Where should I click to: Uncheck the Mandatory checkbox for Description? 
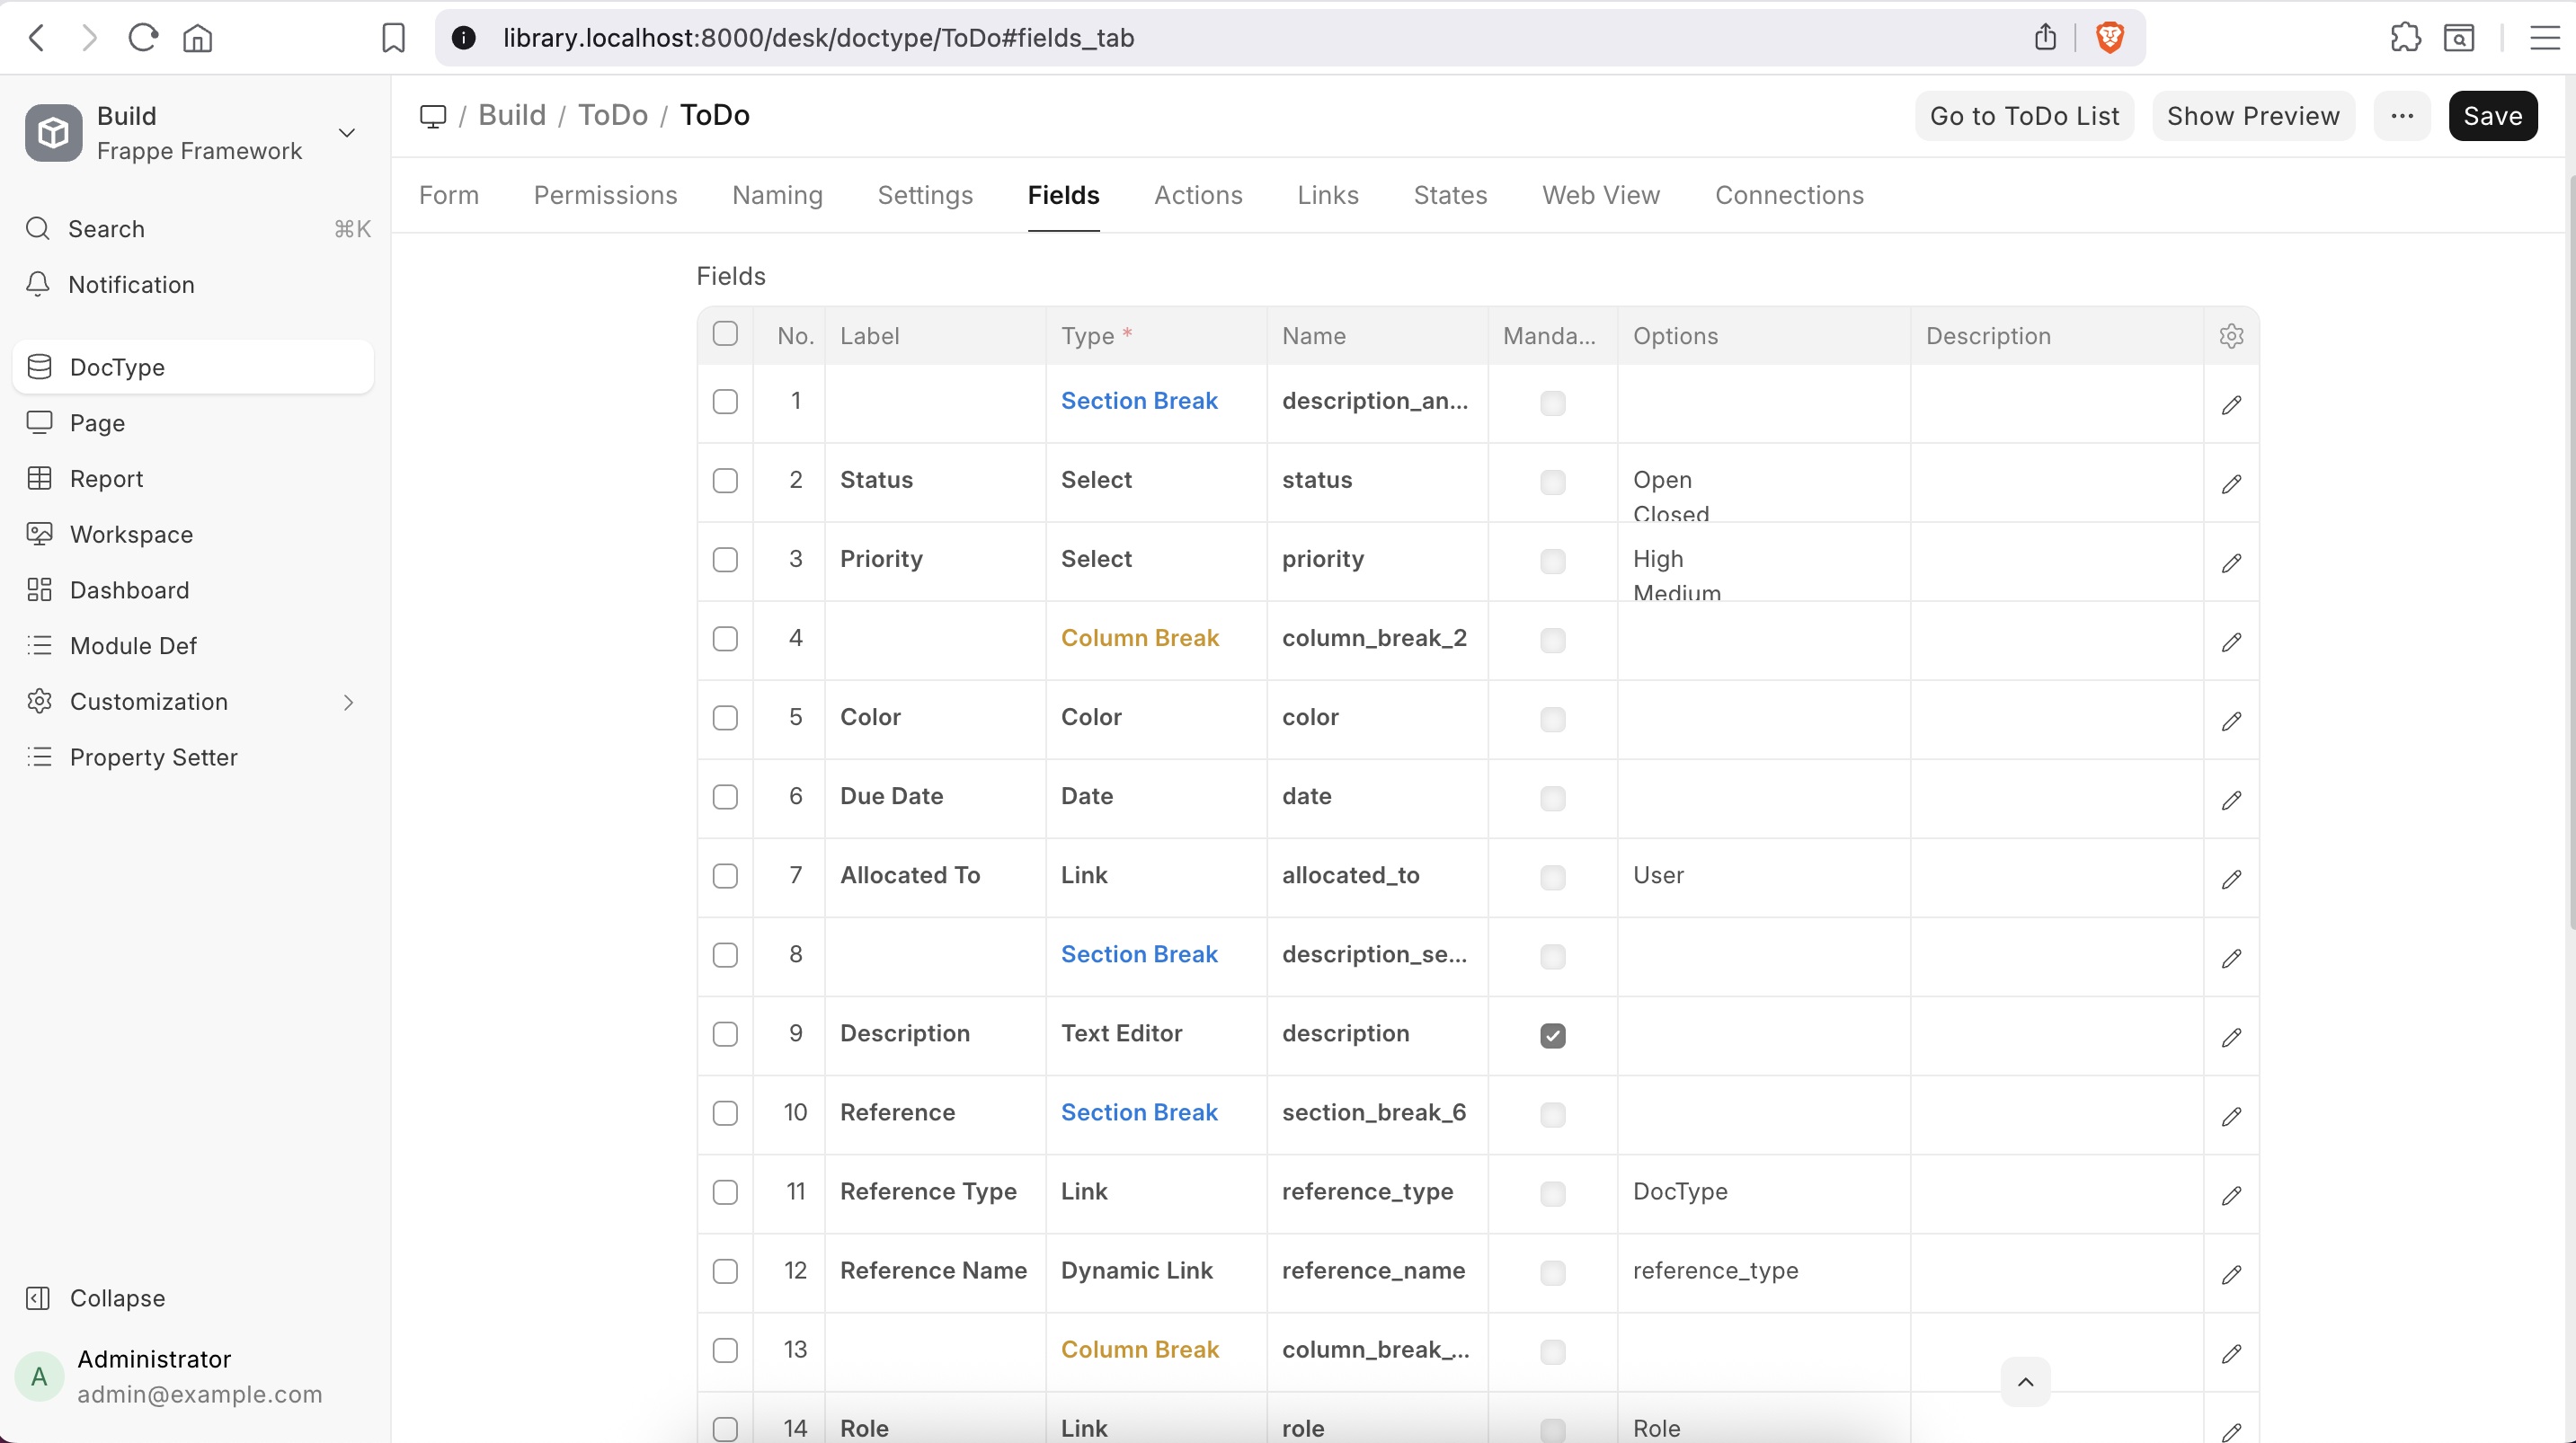click(x=1552, y=1035)
